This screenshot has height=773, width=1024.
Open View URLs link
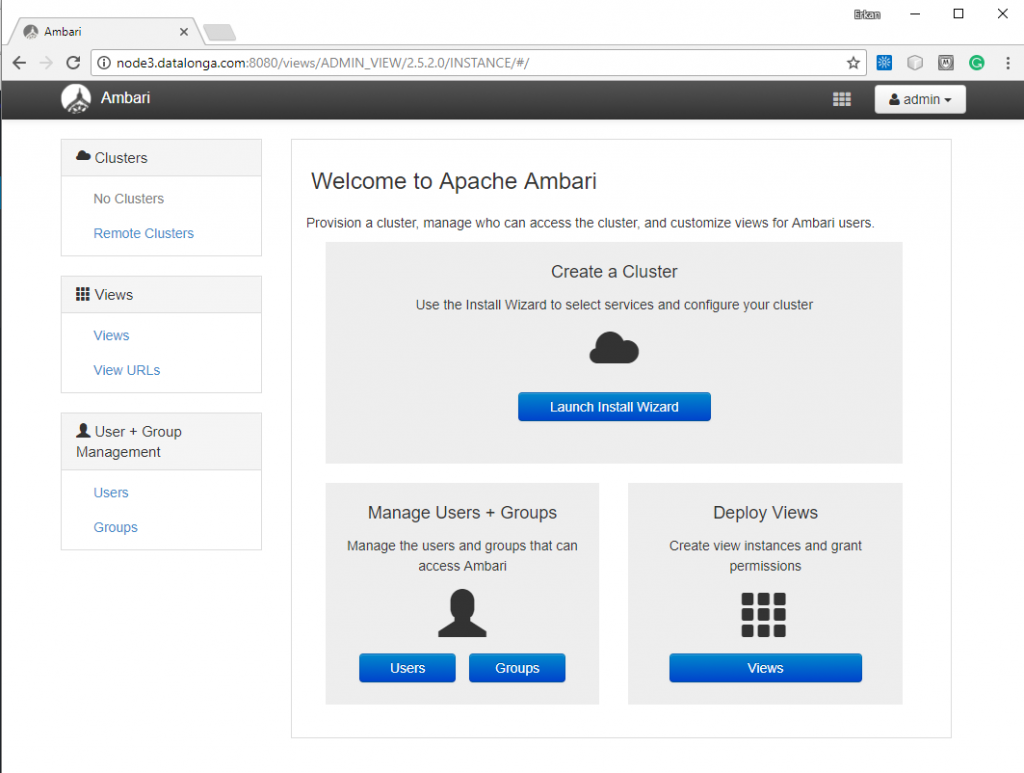click(127, 370)
